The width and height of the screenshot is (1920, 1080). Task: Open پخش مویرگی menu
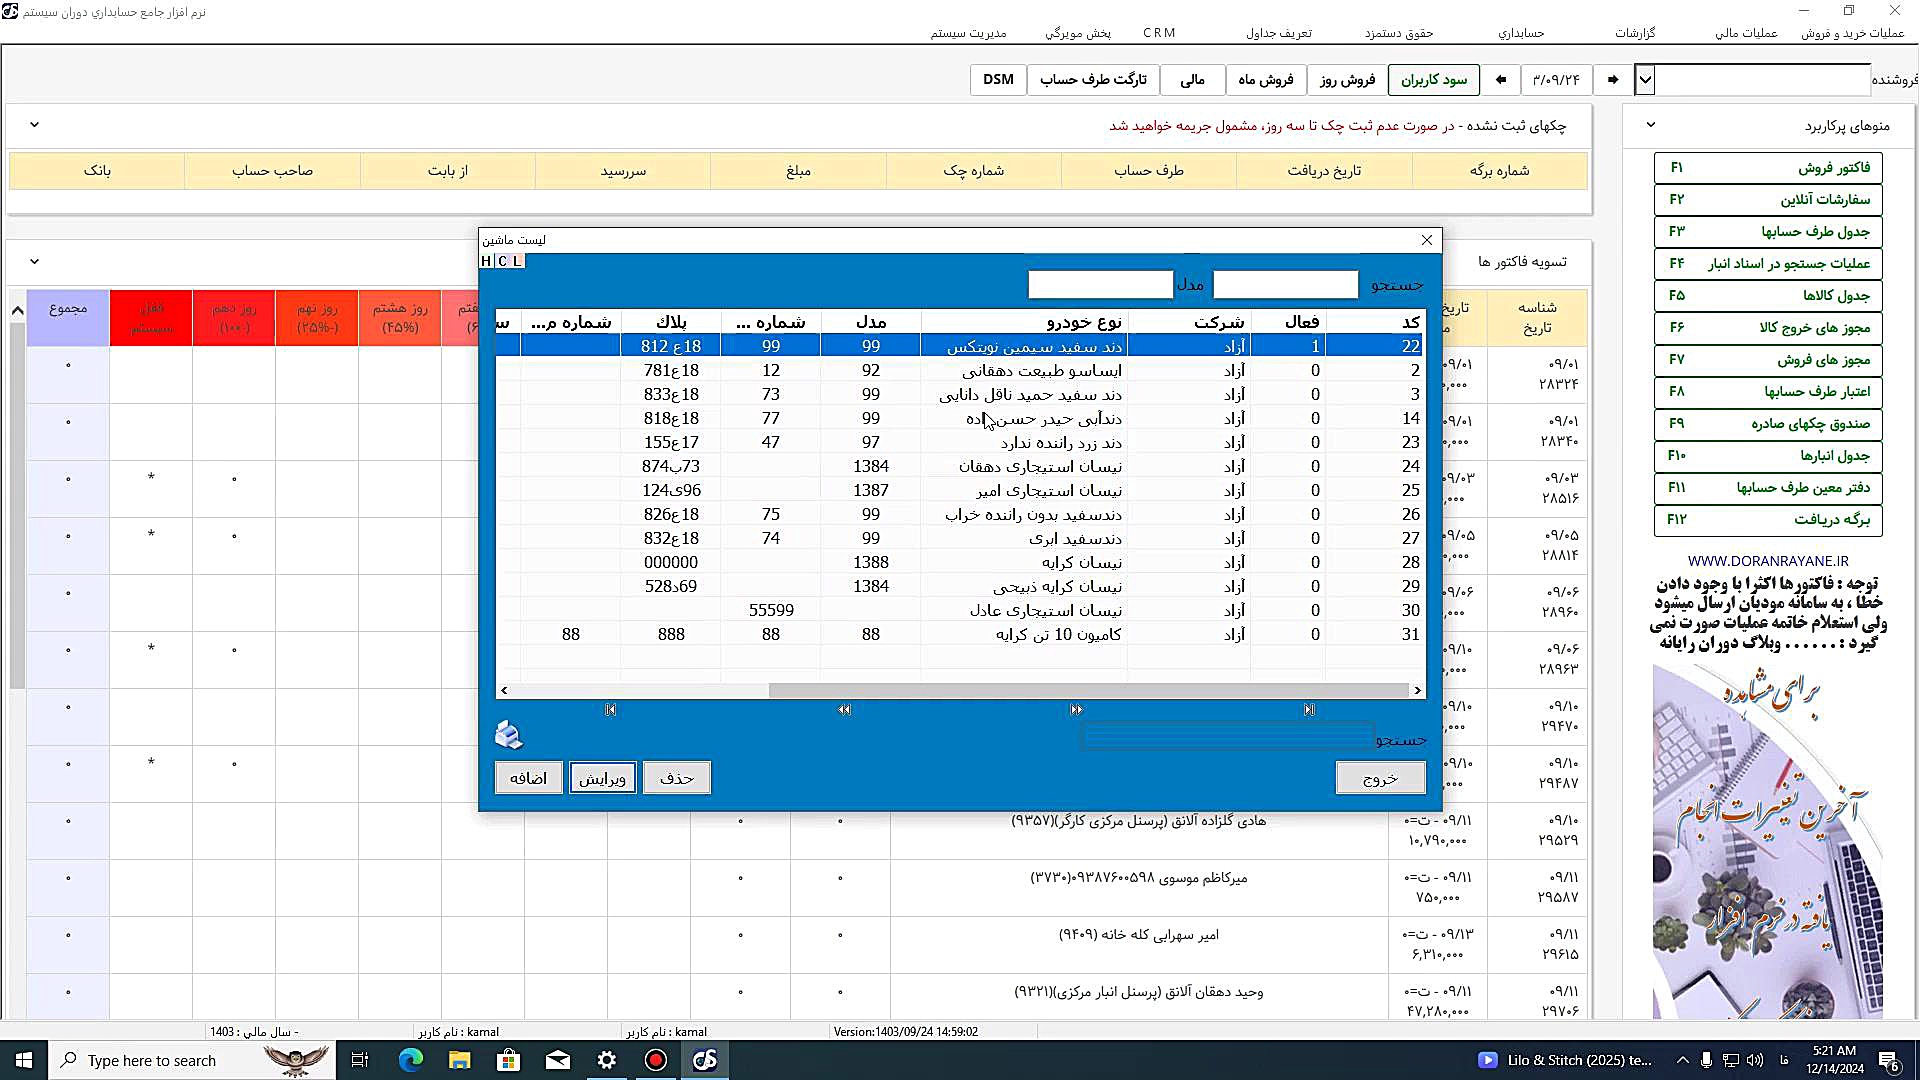[x=1078, y=33]
